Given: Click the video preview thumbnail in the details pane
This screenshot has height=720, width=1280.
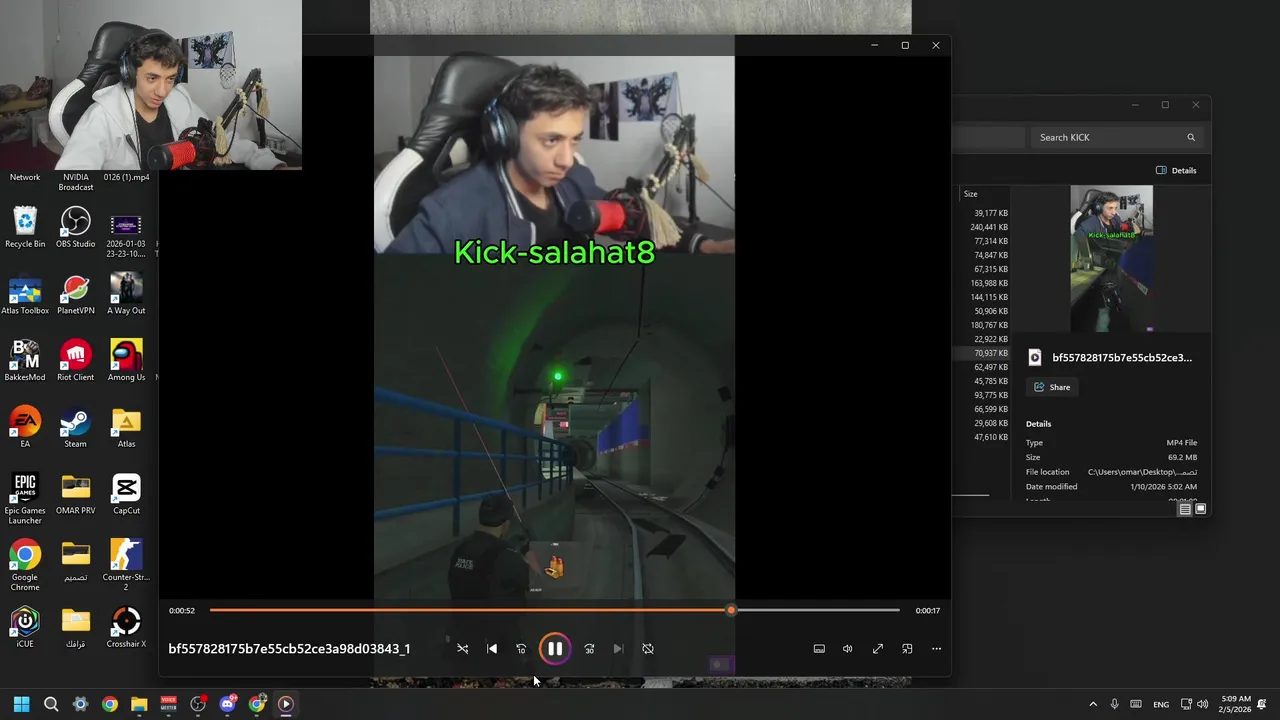Looking at the screenshot, I should [1111, 258].
